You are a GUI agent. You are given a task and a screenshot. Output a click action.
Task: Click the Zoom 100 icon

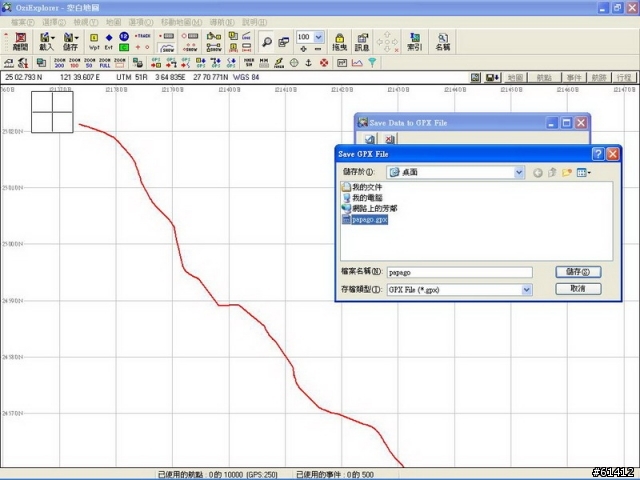tap(74, 63)
